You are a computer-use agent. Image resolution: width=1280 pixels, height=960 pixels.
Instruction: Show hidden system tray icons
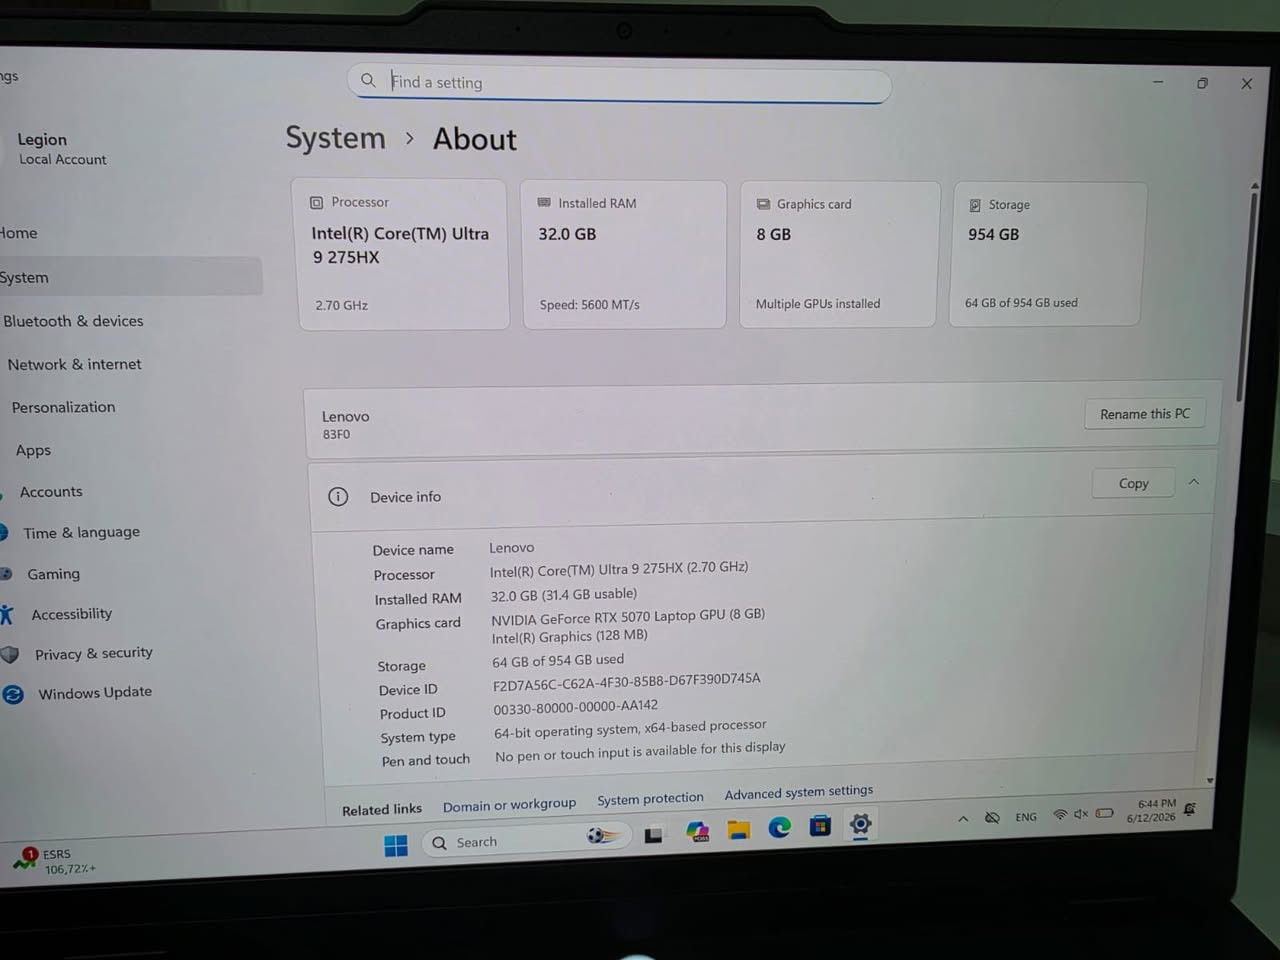(963, 818)
